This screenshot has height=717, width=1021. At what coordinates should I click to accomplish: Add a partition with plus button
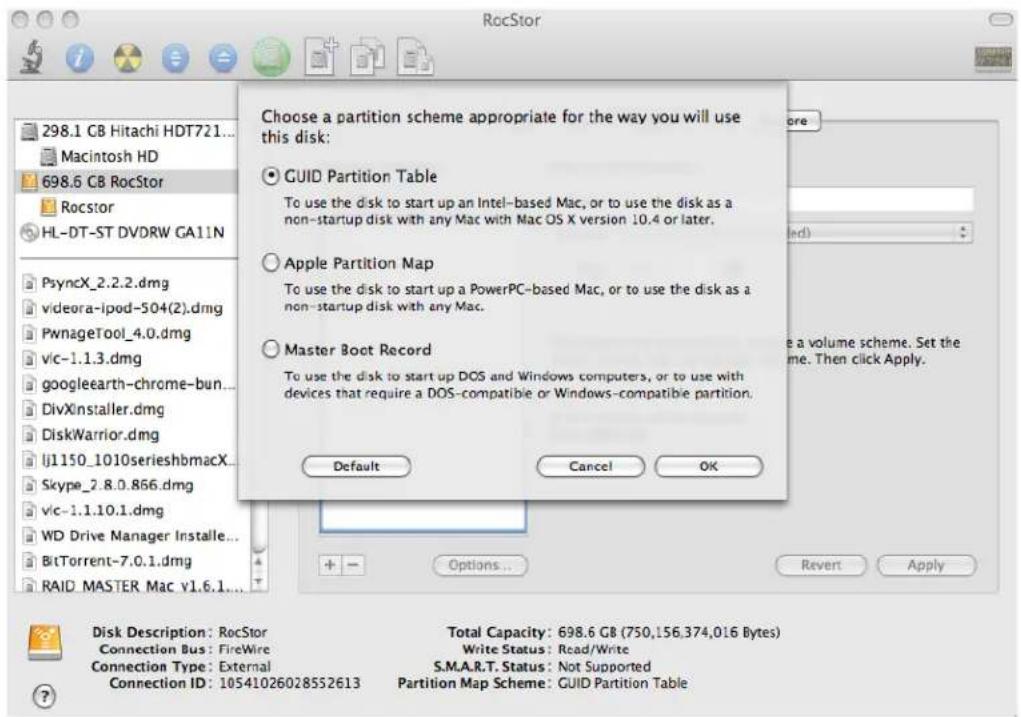(x=330, y=565)
